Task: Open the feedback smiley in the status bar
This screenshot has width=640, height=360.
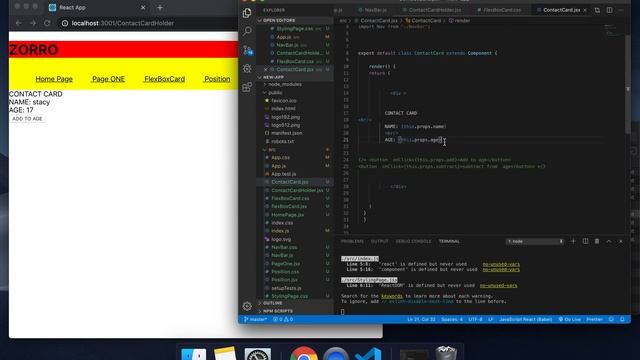Action: 611,319
